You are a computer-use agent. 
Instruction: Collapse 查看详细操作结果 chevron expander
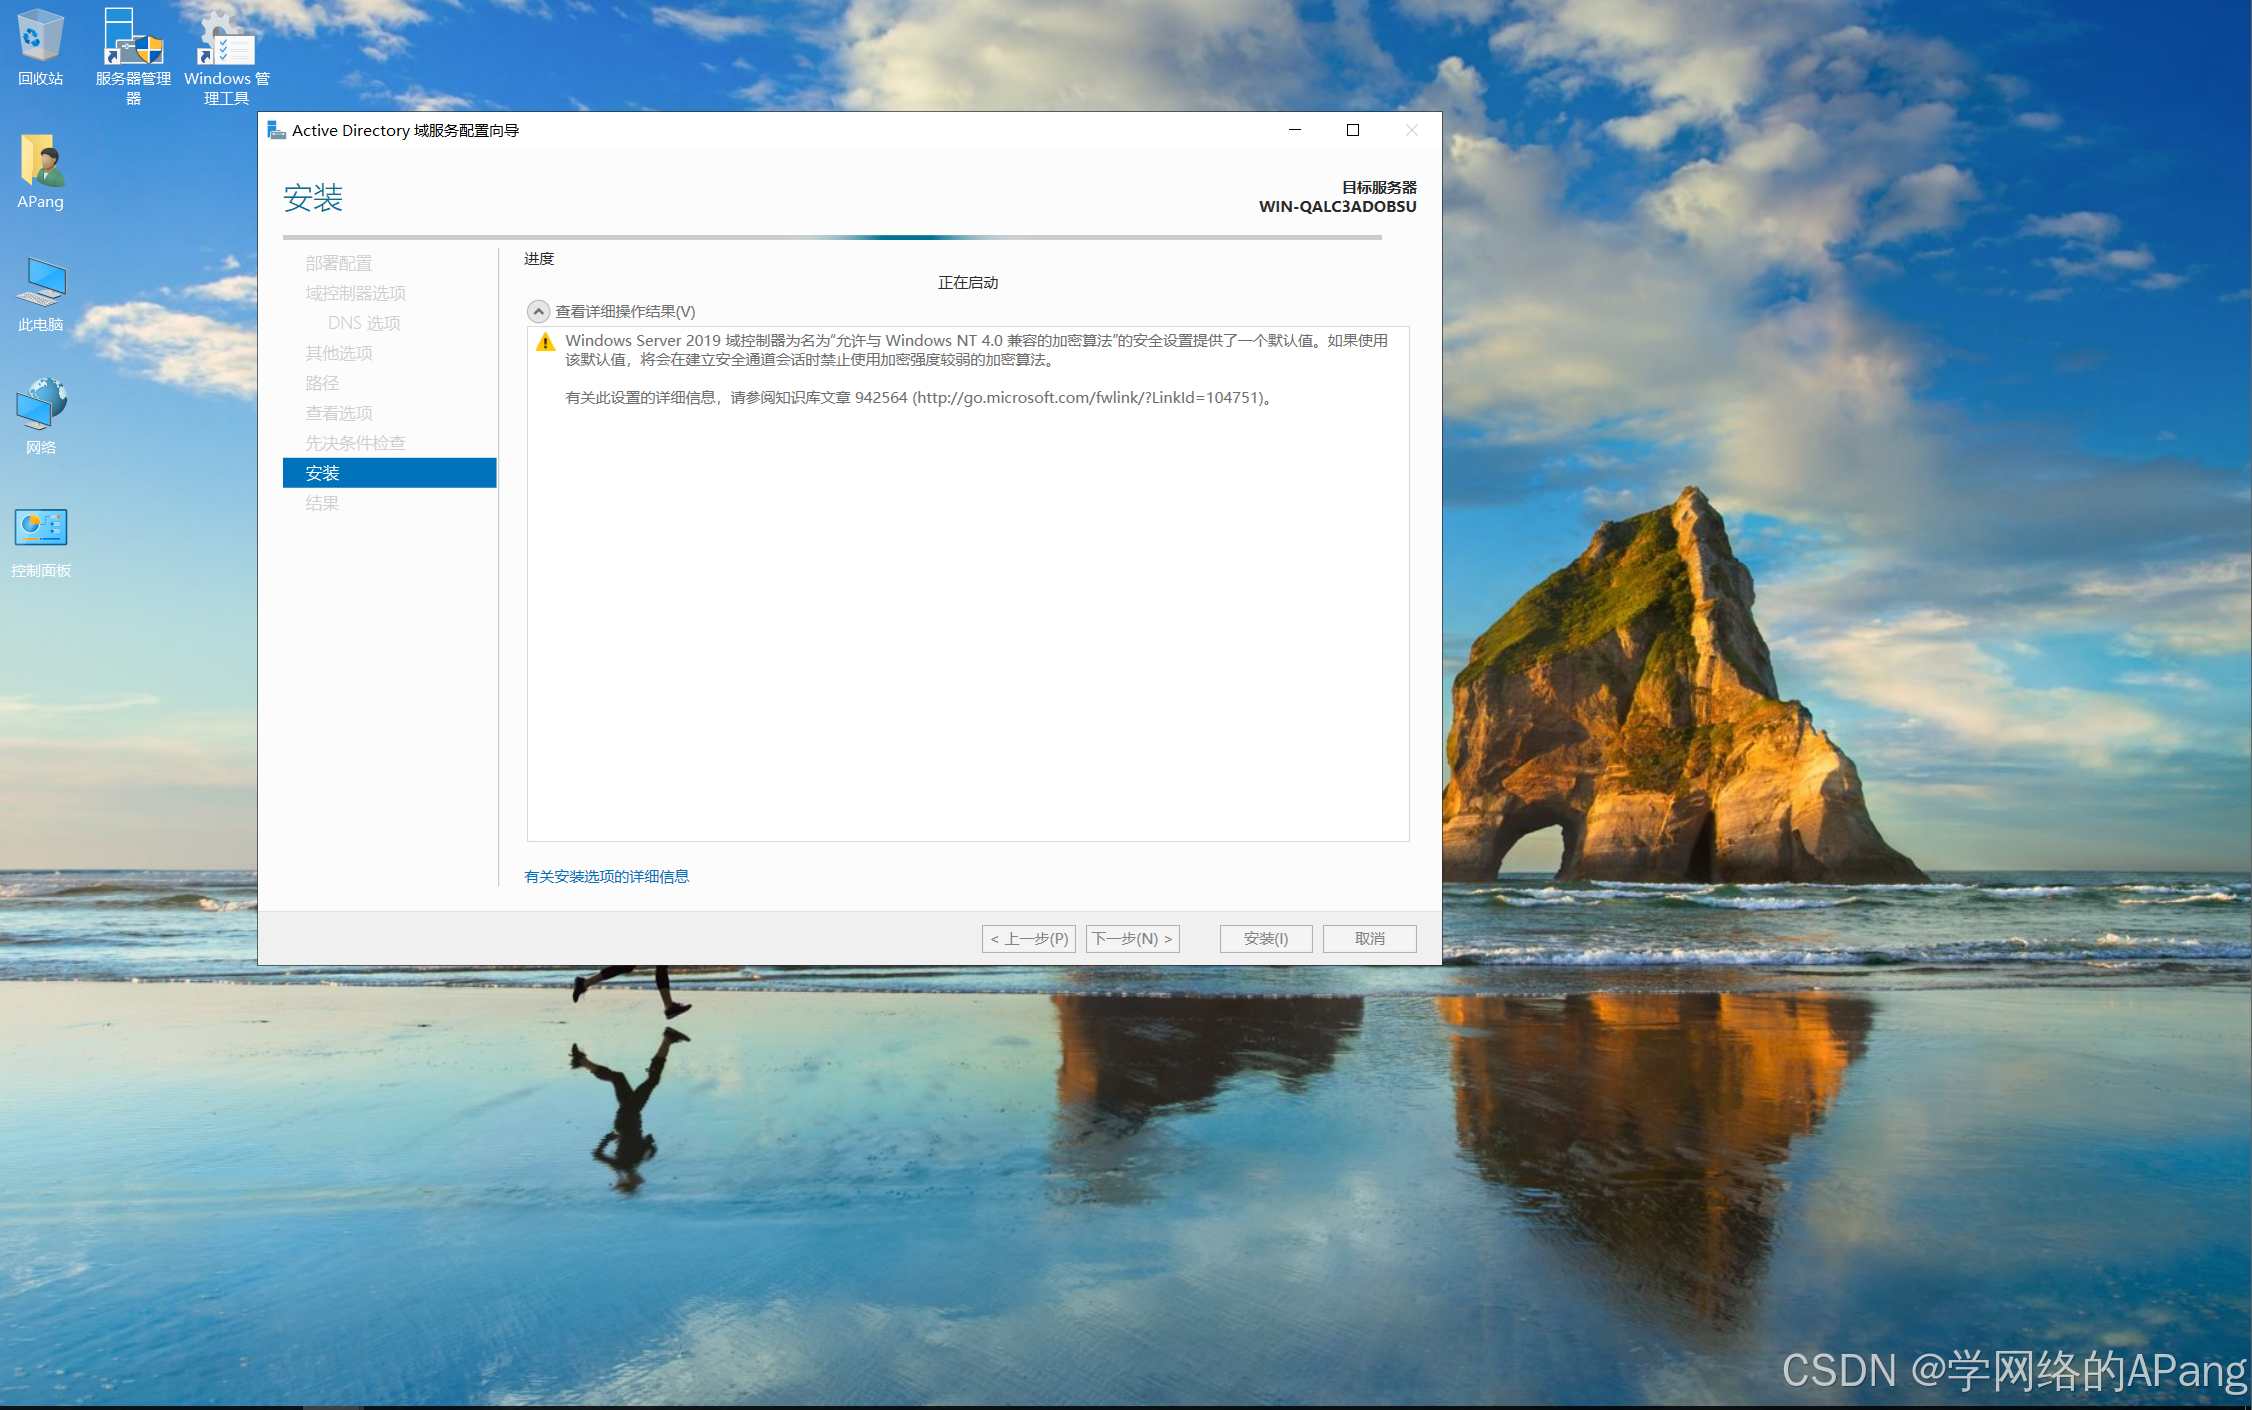[538, 312]
